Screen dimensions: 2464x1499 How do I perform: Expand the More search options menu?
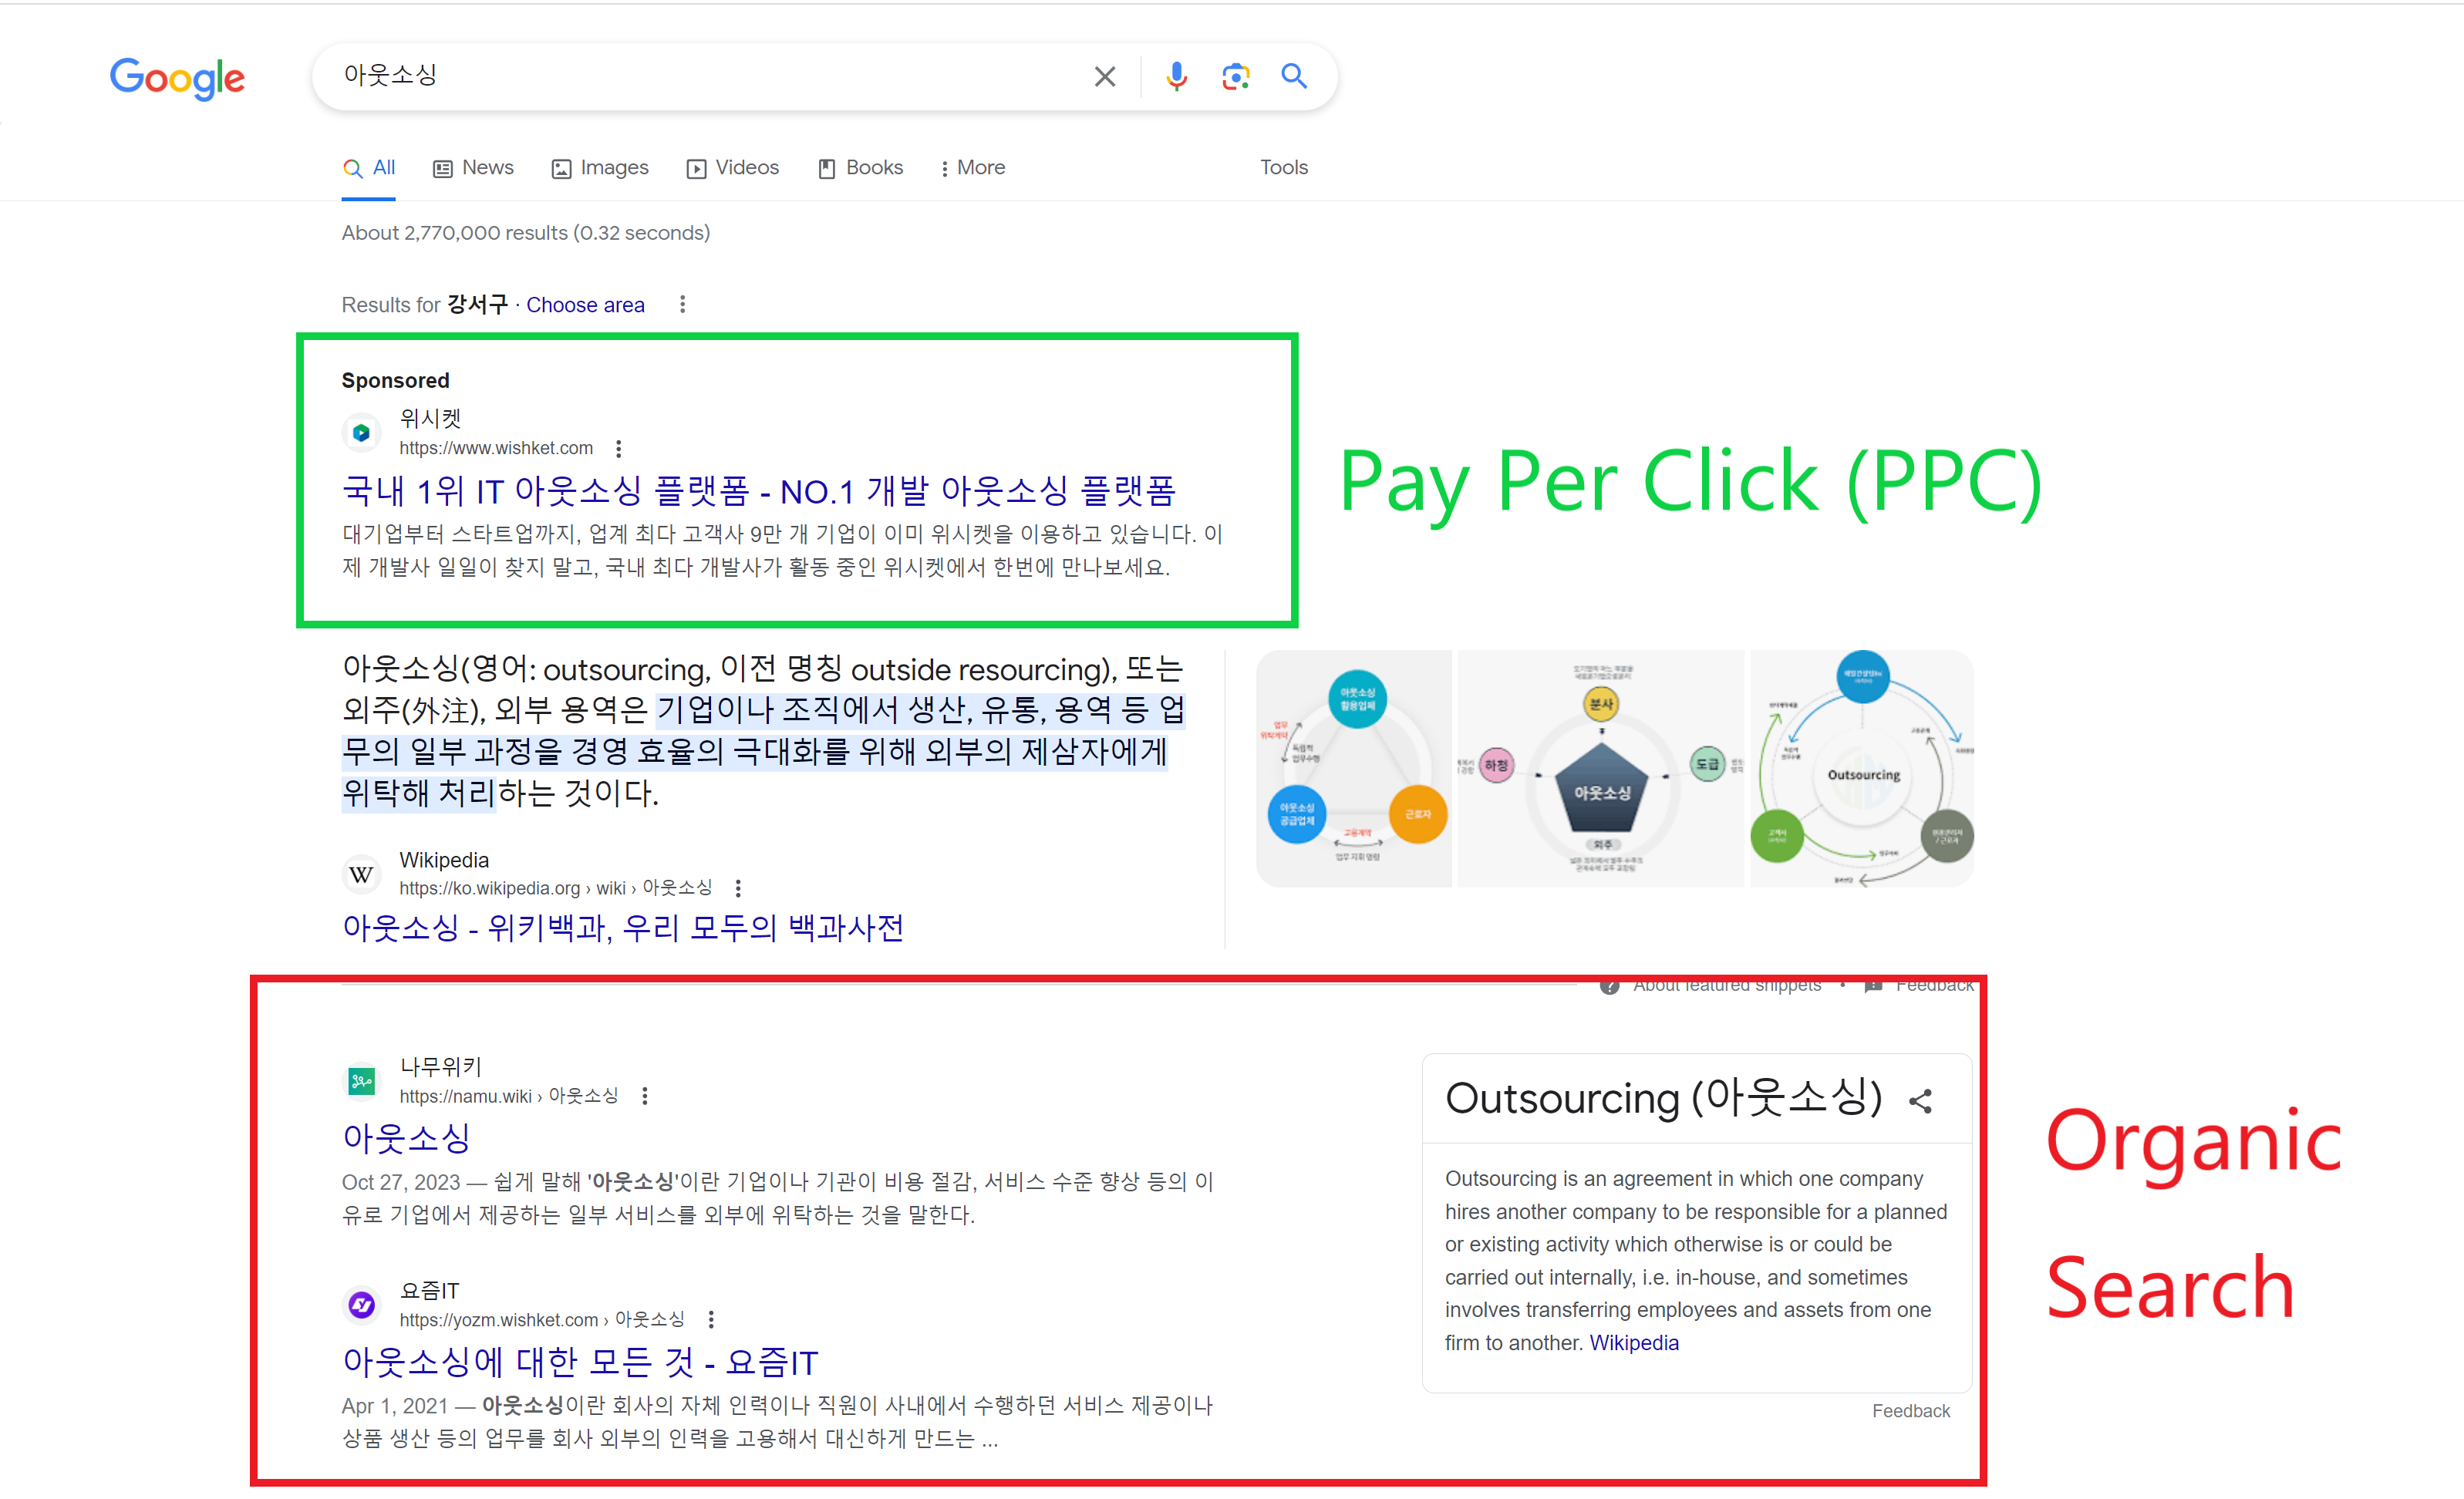(x=972, y=168)
